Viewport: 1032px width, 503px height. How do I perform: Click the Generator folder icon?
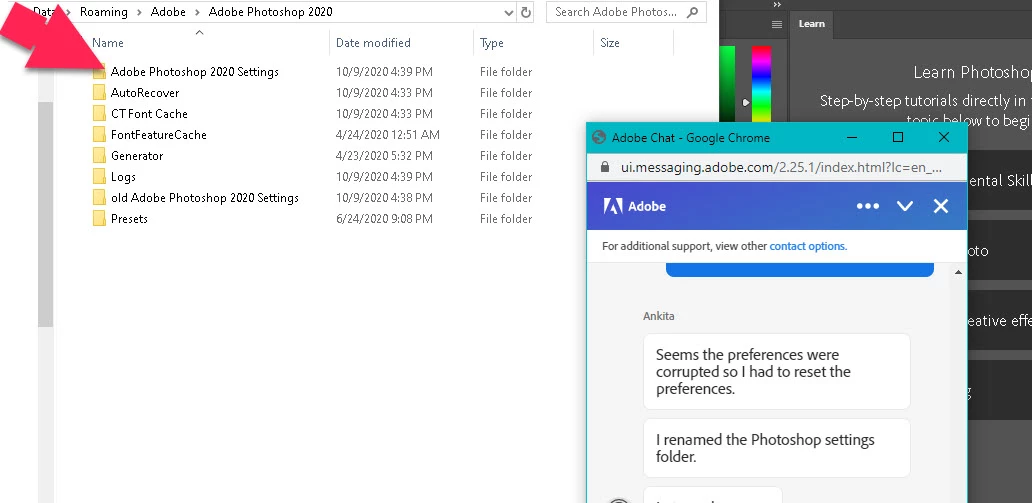99,156
